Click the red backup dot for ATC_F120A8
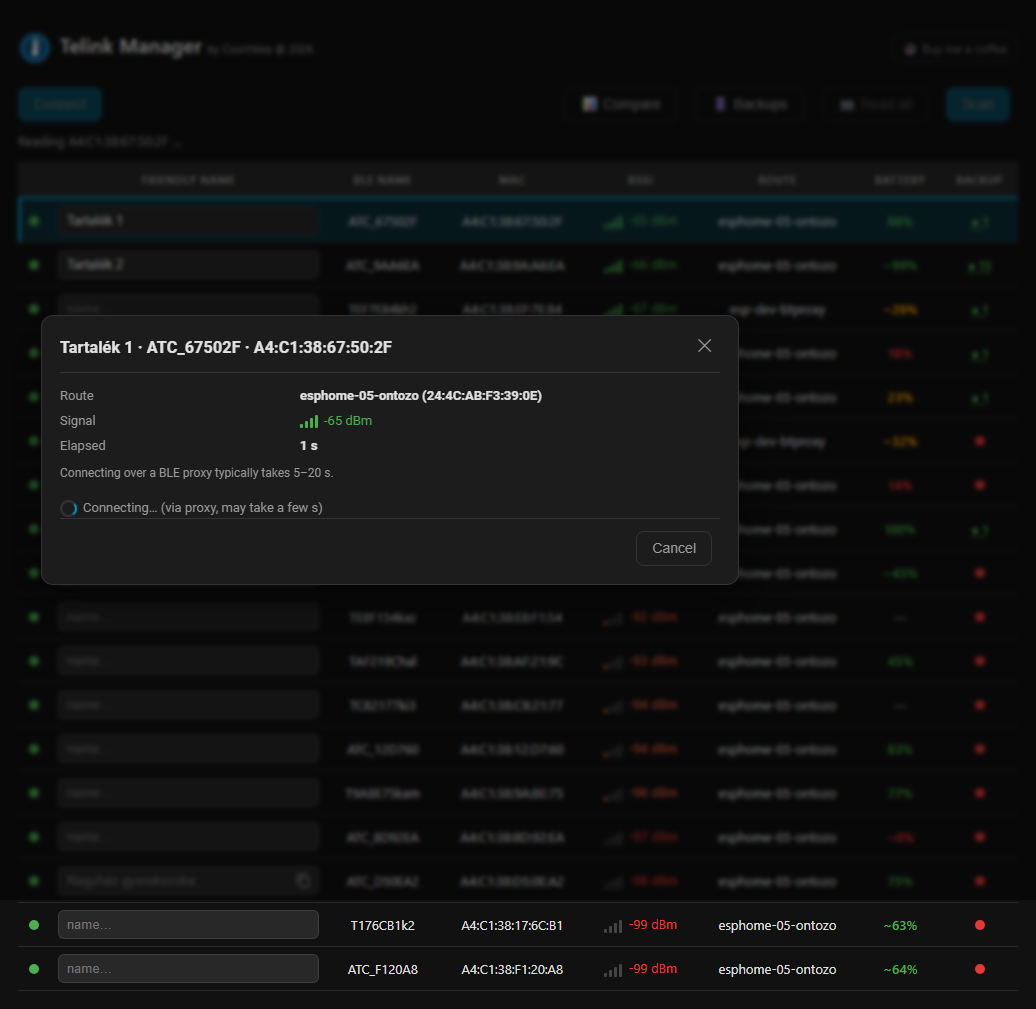 [x=980, y=969]
